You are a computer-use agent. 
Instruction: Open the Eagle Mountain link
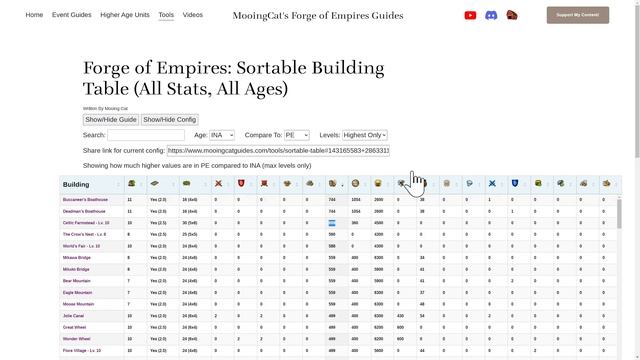click(x=78, y=293)
